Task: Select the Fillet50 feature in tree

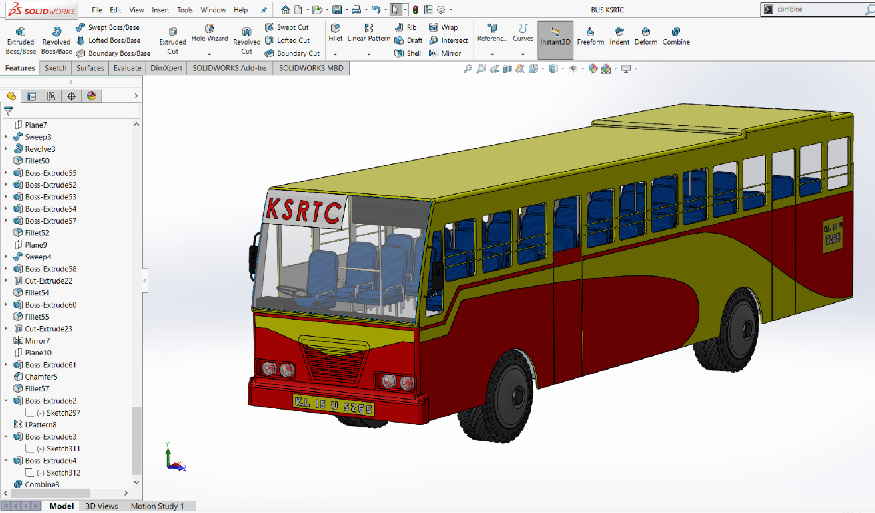Action: (x=32, y=161)
